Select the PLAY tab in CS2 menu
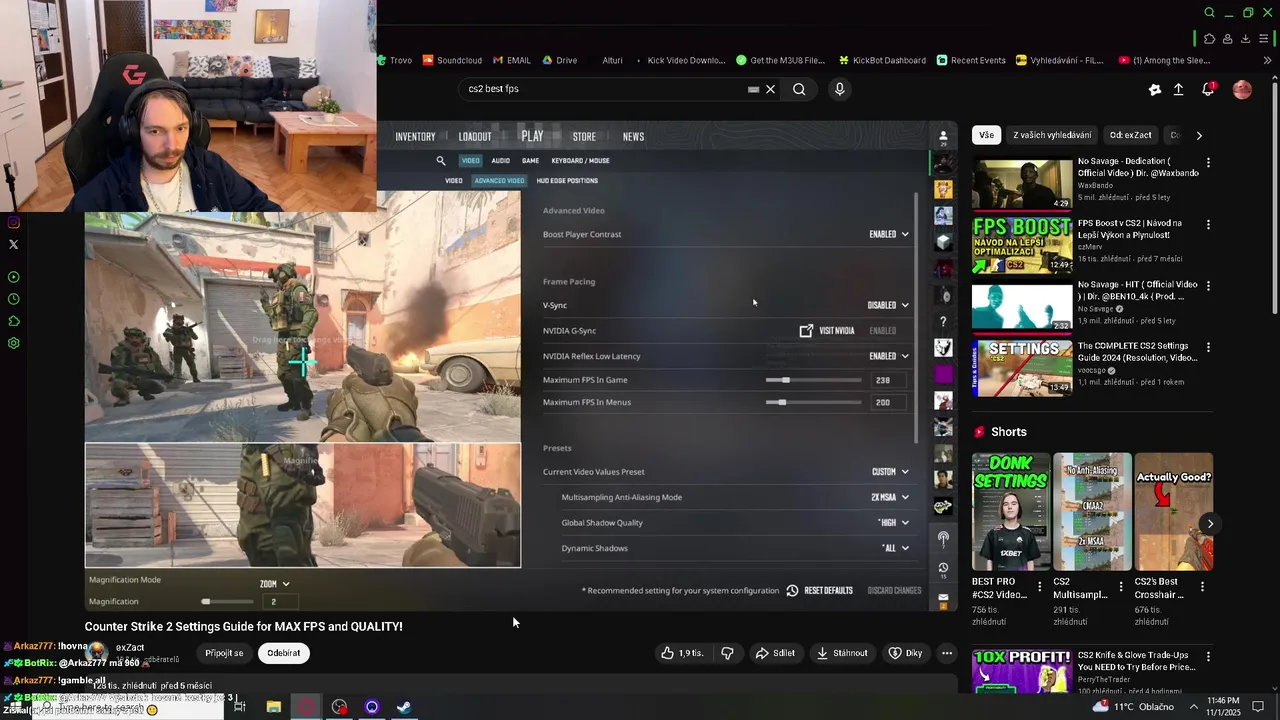 point(532,136)
